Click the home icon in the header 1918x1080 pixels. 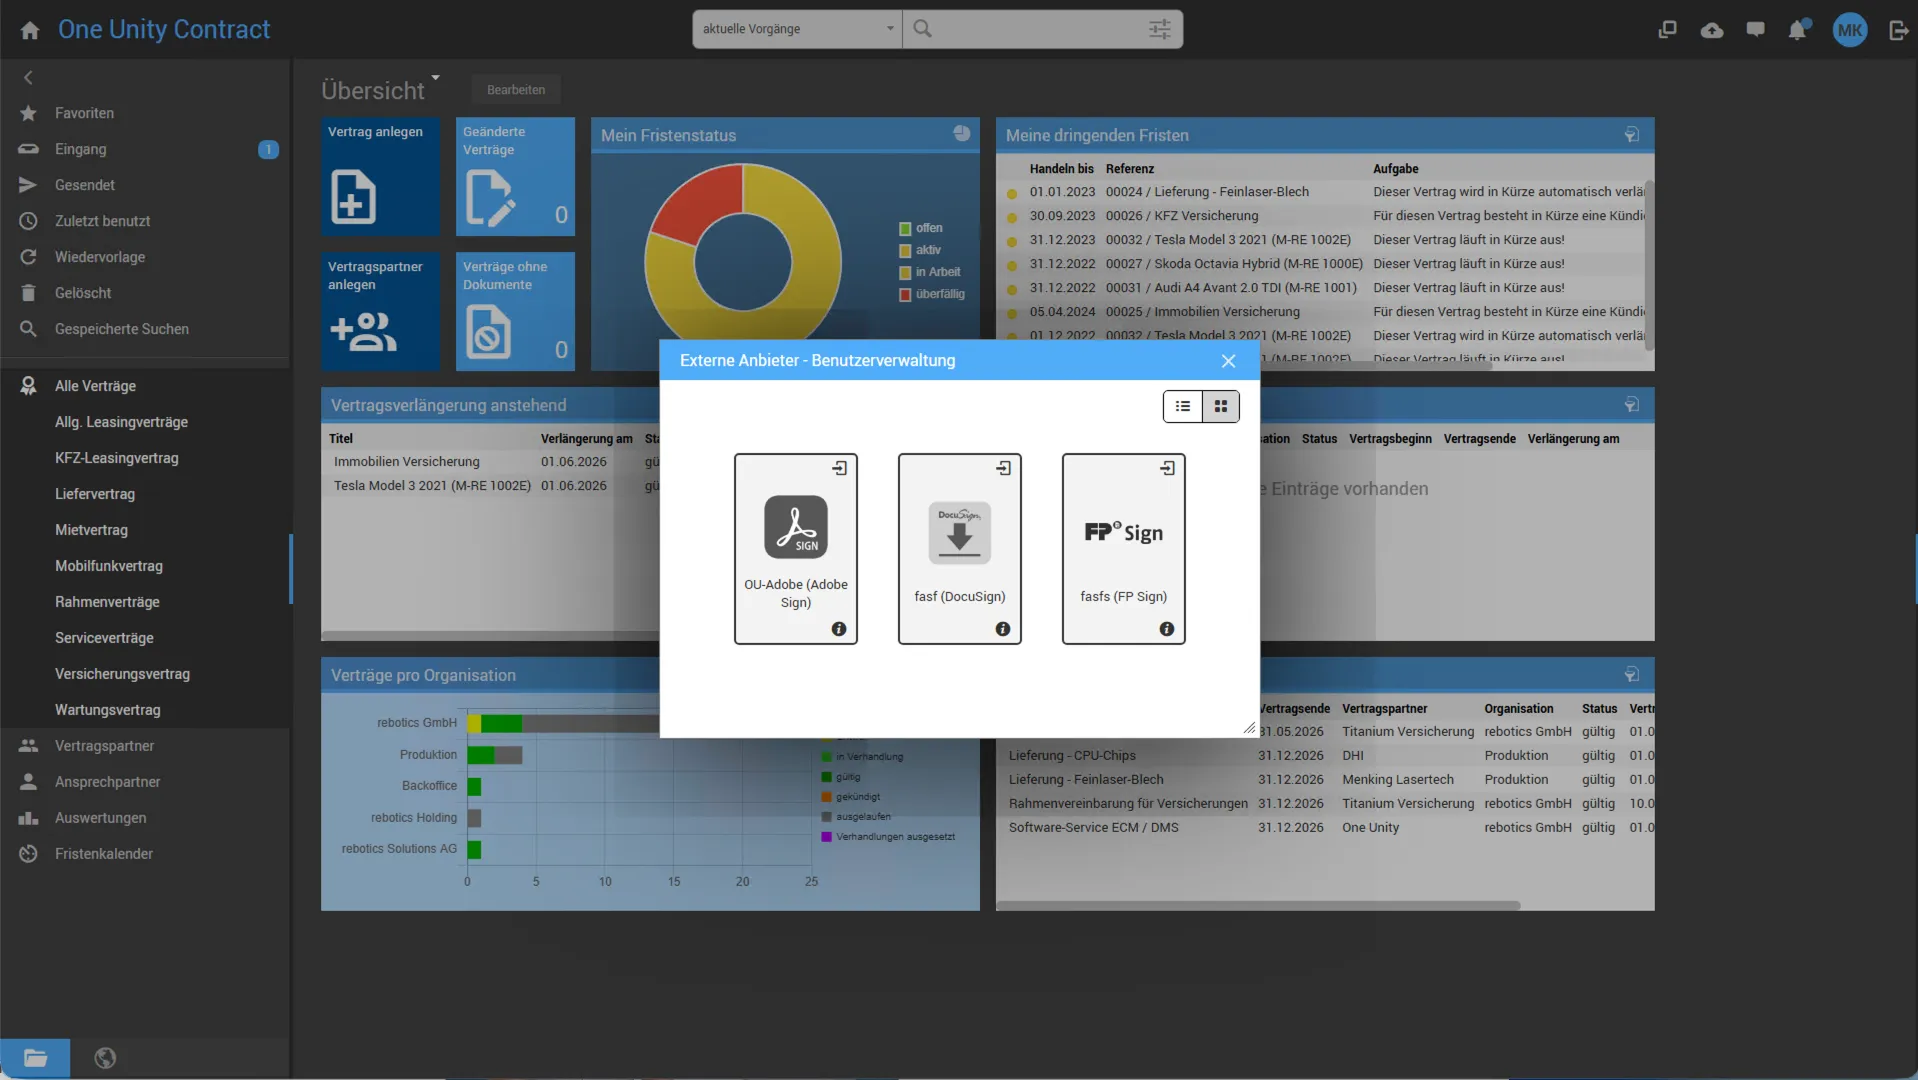point(30,30)
